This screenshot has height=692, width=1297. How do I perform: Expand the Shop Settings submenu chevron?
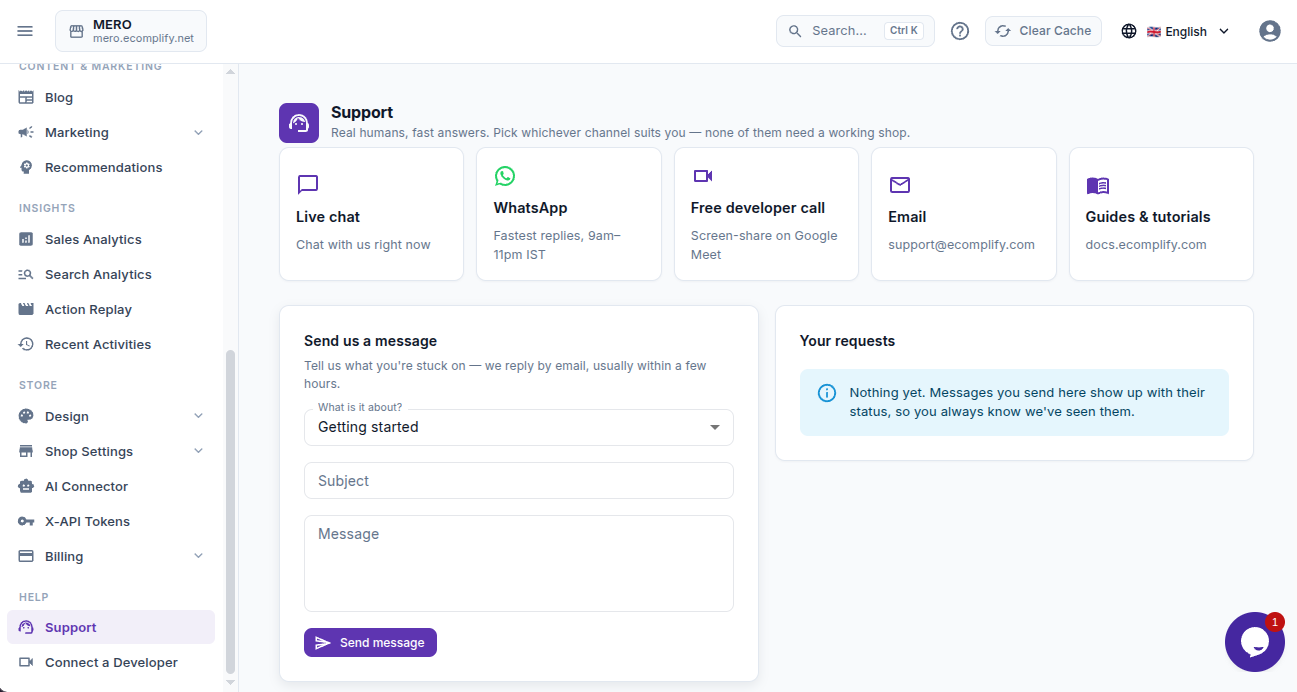[x=198, y=452]
